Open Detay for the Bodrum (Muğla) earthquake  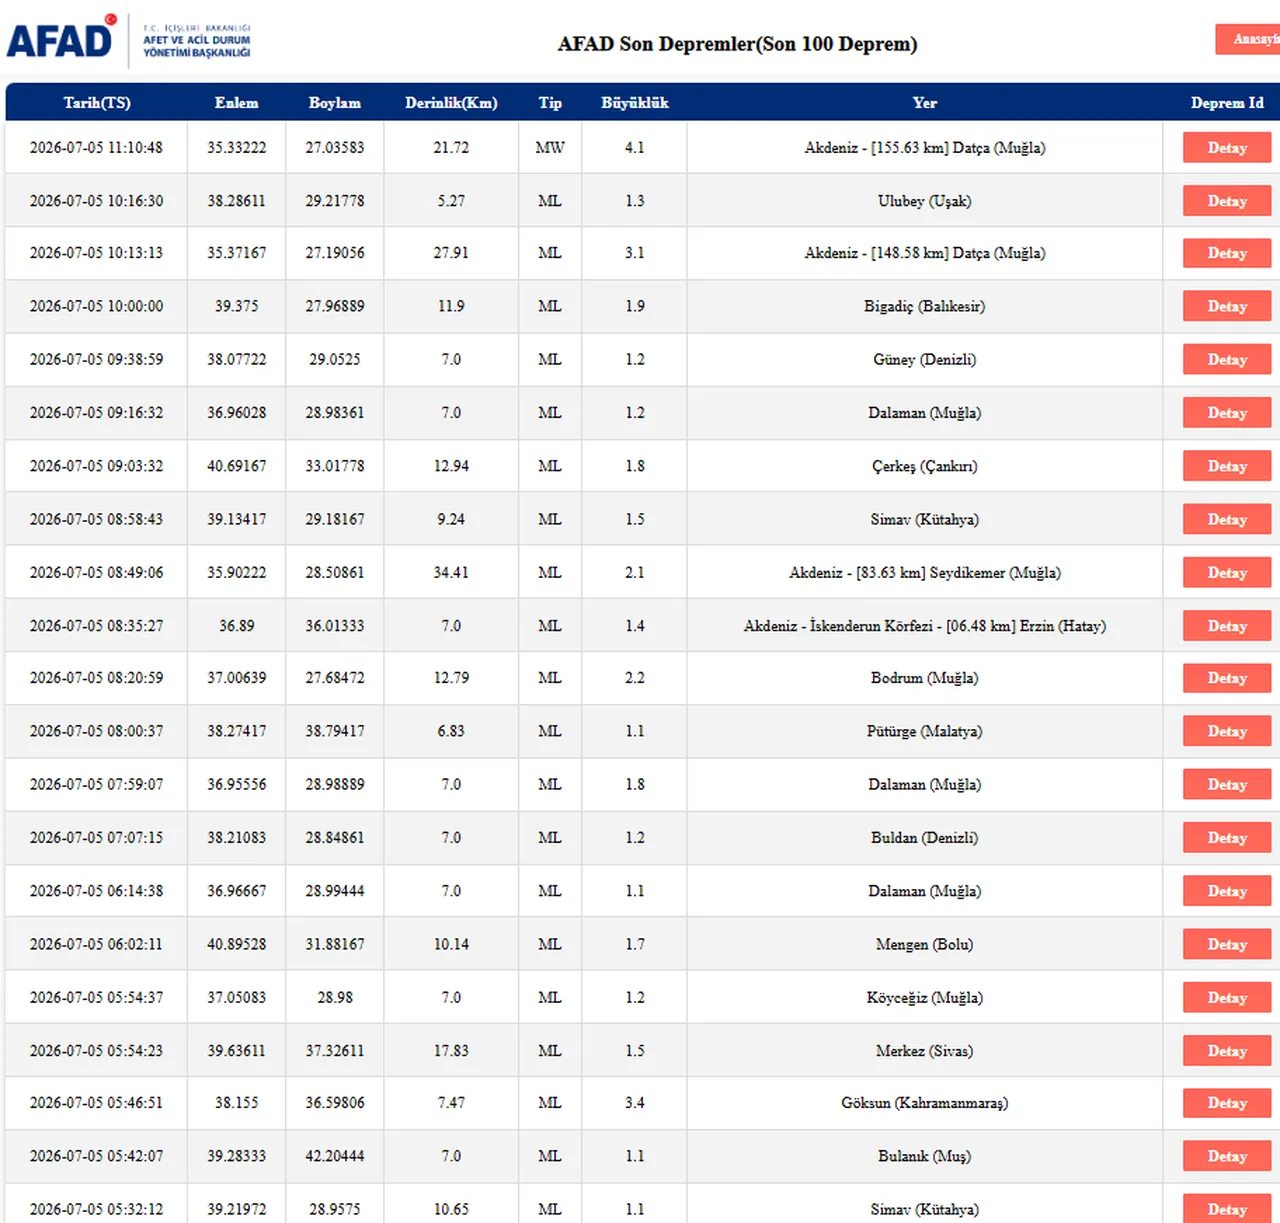tap(1227, 678)
